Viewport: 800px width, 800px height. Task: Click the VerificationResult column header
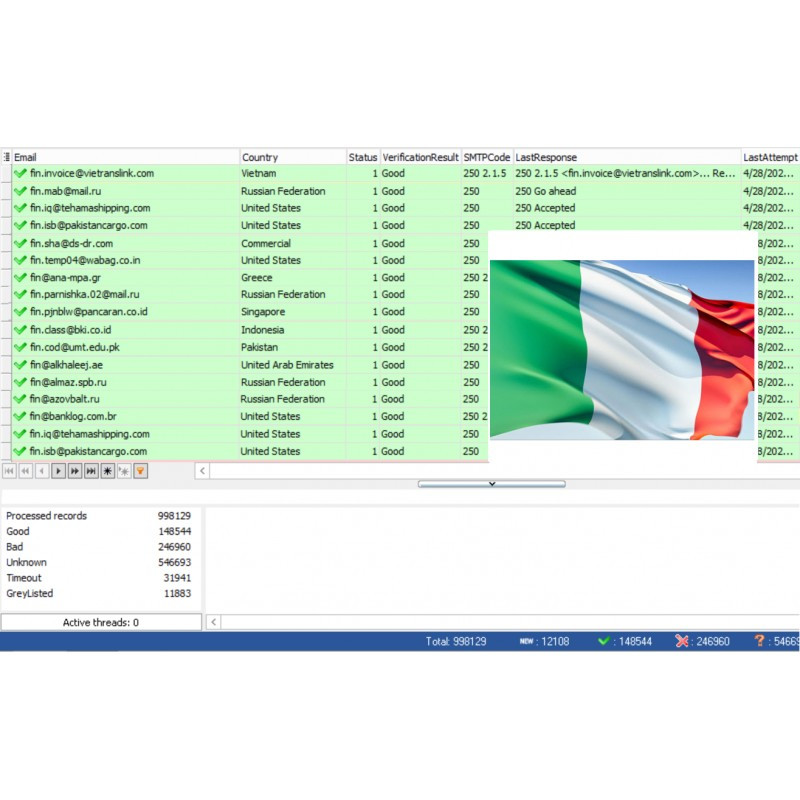pos(420,157)
